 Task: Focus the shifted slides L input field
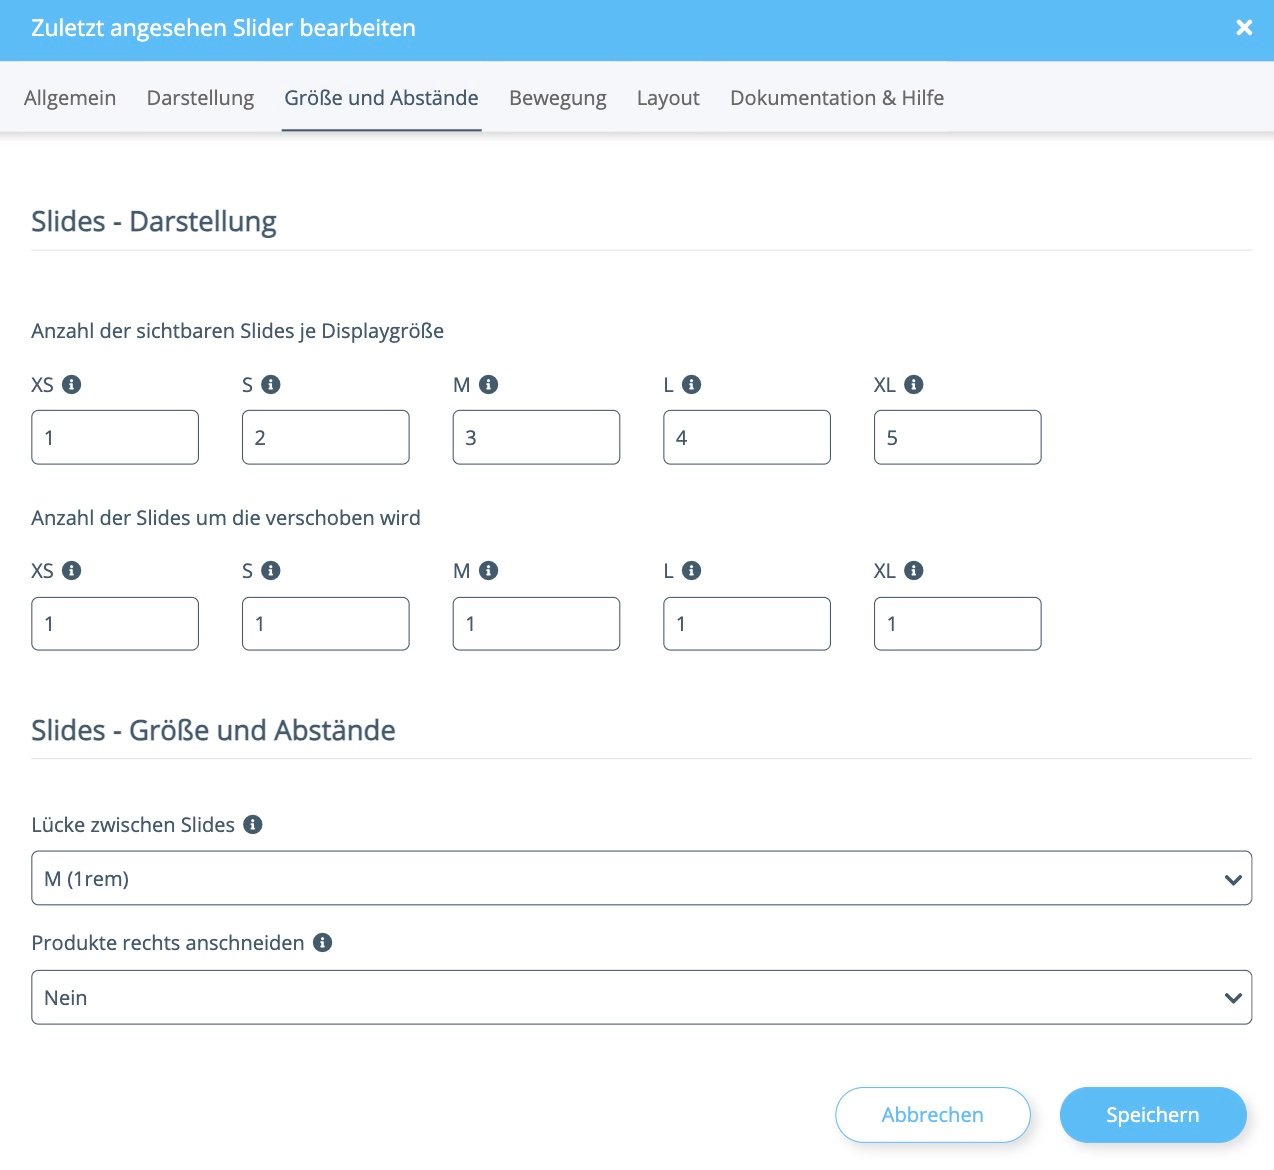tap(747, 624)
